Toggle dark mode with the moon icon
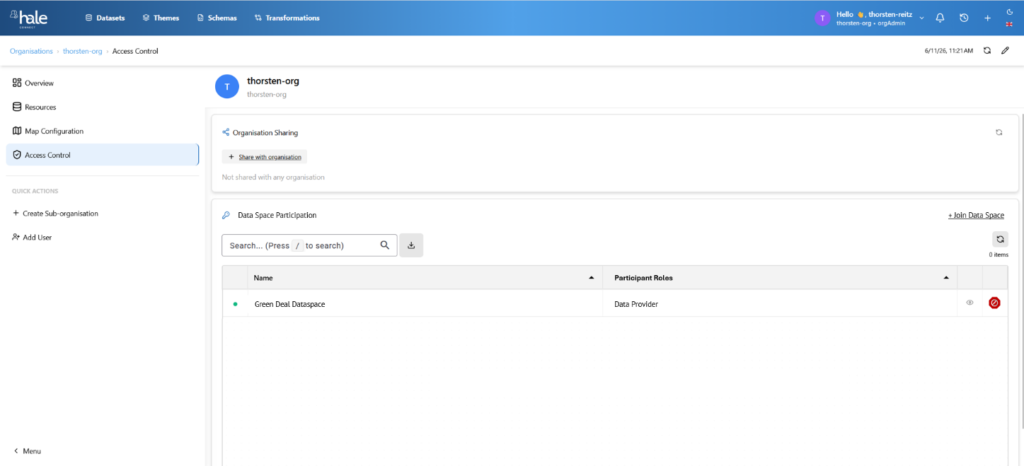Screen dimensions: 1024x466 (1010, 12)
